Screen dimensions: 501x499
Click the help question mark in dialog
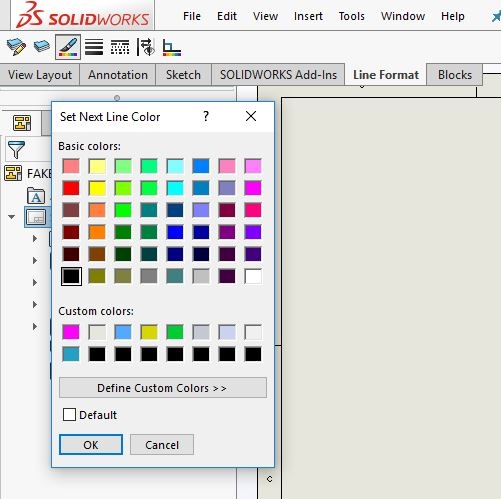click(206, 116)
